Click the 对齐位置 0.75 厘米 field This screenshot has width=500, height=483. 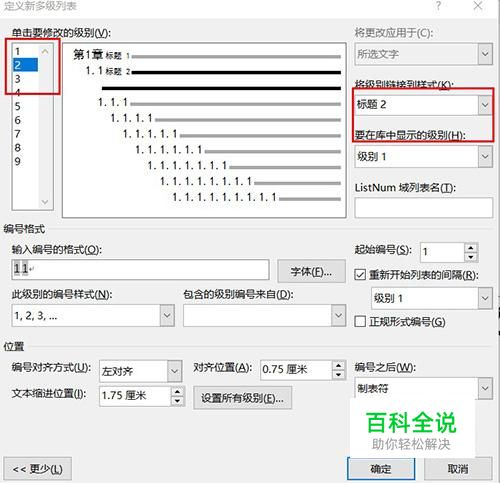[296, 370]
